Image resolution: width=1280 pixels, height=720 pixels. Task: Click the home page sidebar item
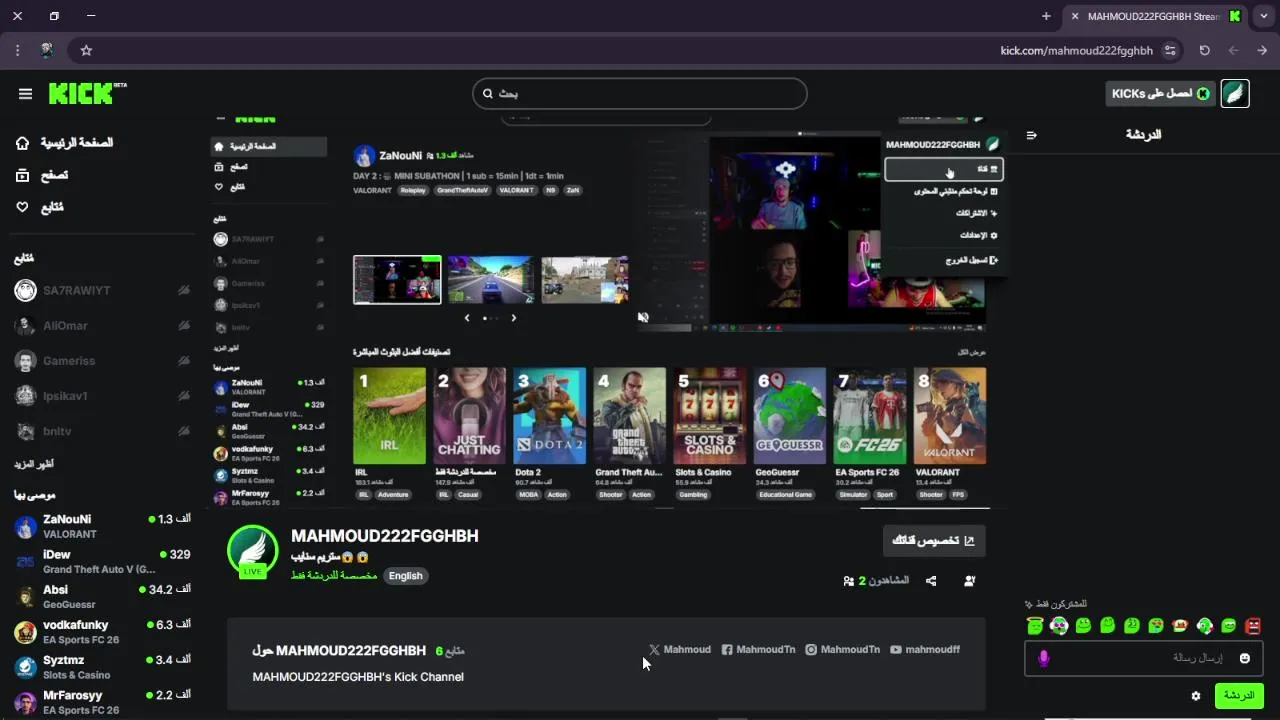[x=65, y=143]
